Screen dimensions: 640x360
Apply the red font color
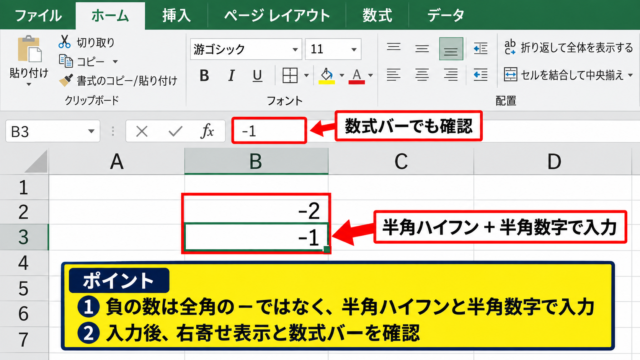click(x=357, y=76)
